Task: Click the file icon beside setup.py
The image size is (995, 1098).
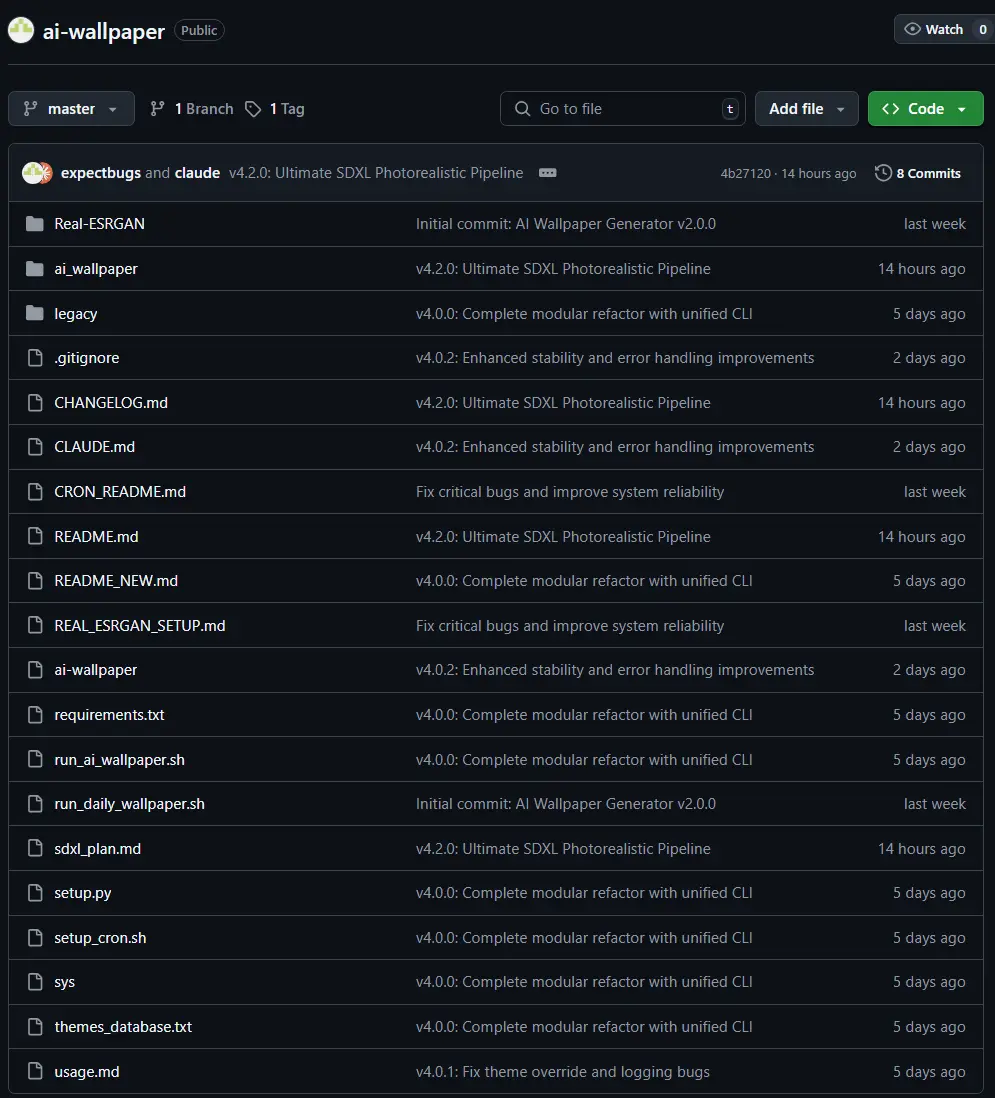Action: coord(35,893)
